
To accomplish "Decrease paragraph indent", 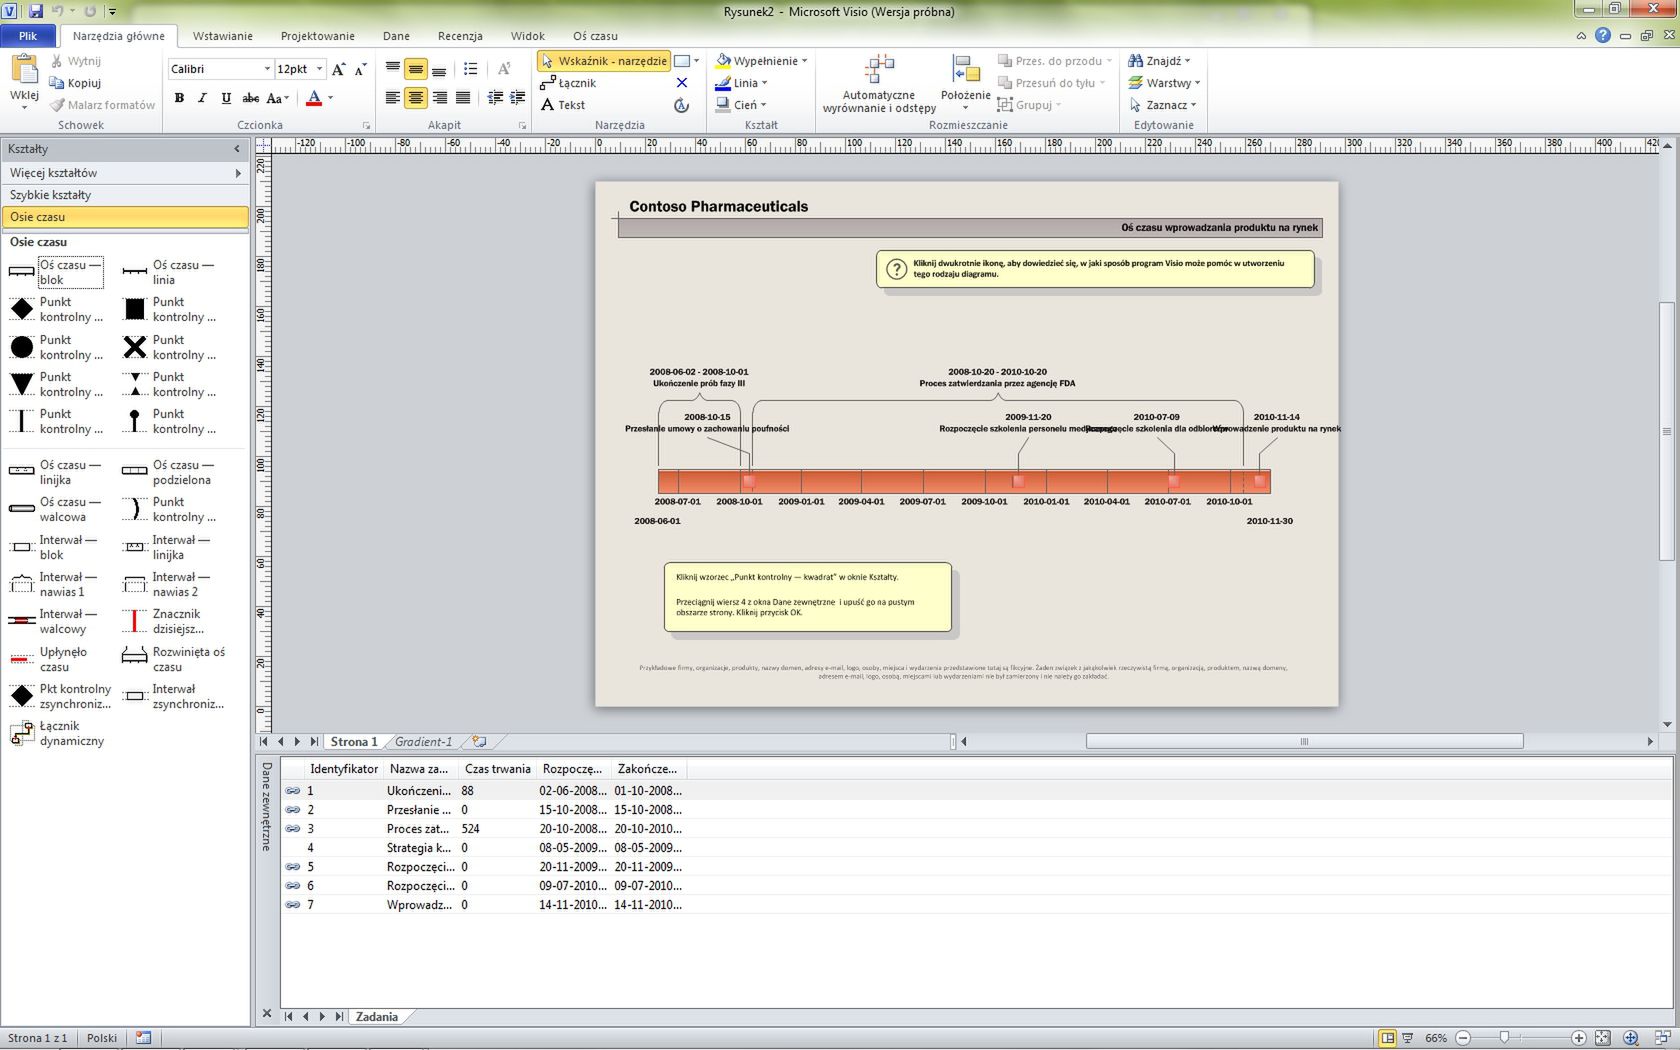I will [x=495, y=98].
